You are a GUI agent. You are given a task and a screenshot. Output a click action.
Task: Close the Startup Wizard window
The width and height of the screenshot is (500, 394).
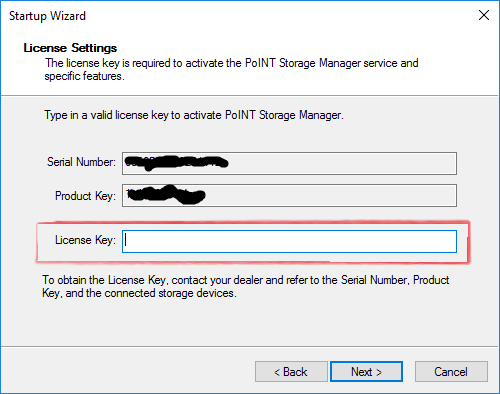[x=484, y=15]
